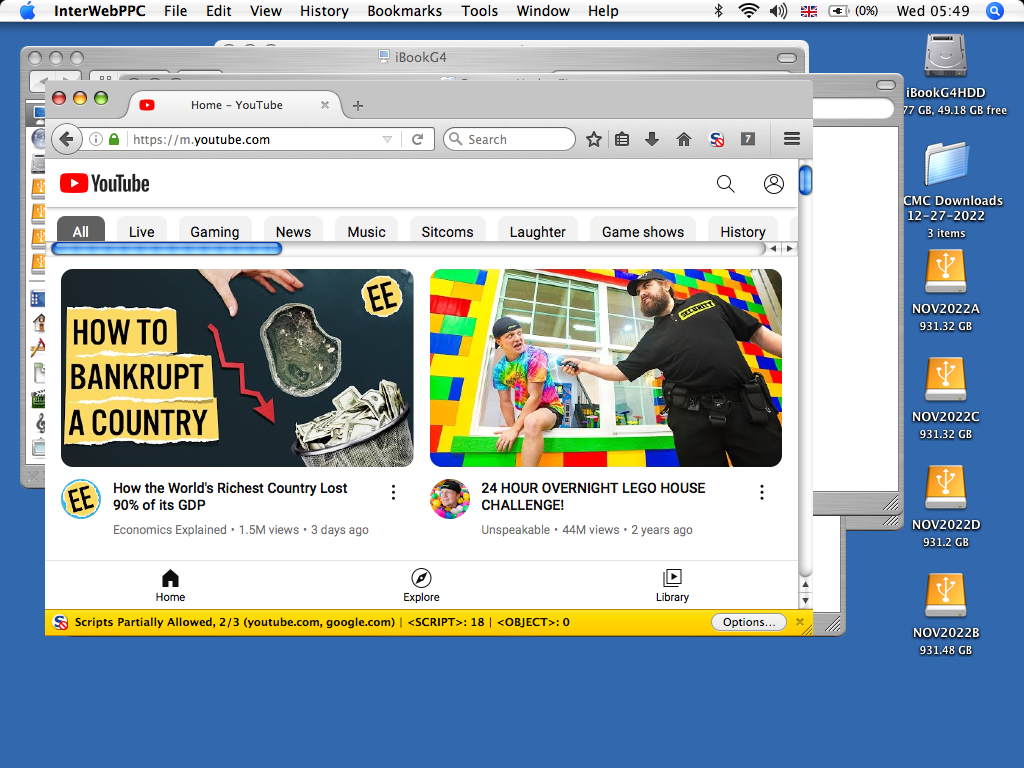Open the Tools menu
Image resolution: width=1024 pixels, height=768 pixels.
point(479,11)
